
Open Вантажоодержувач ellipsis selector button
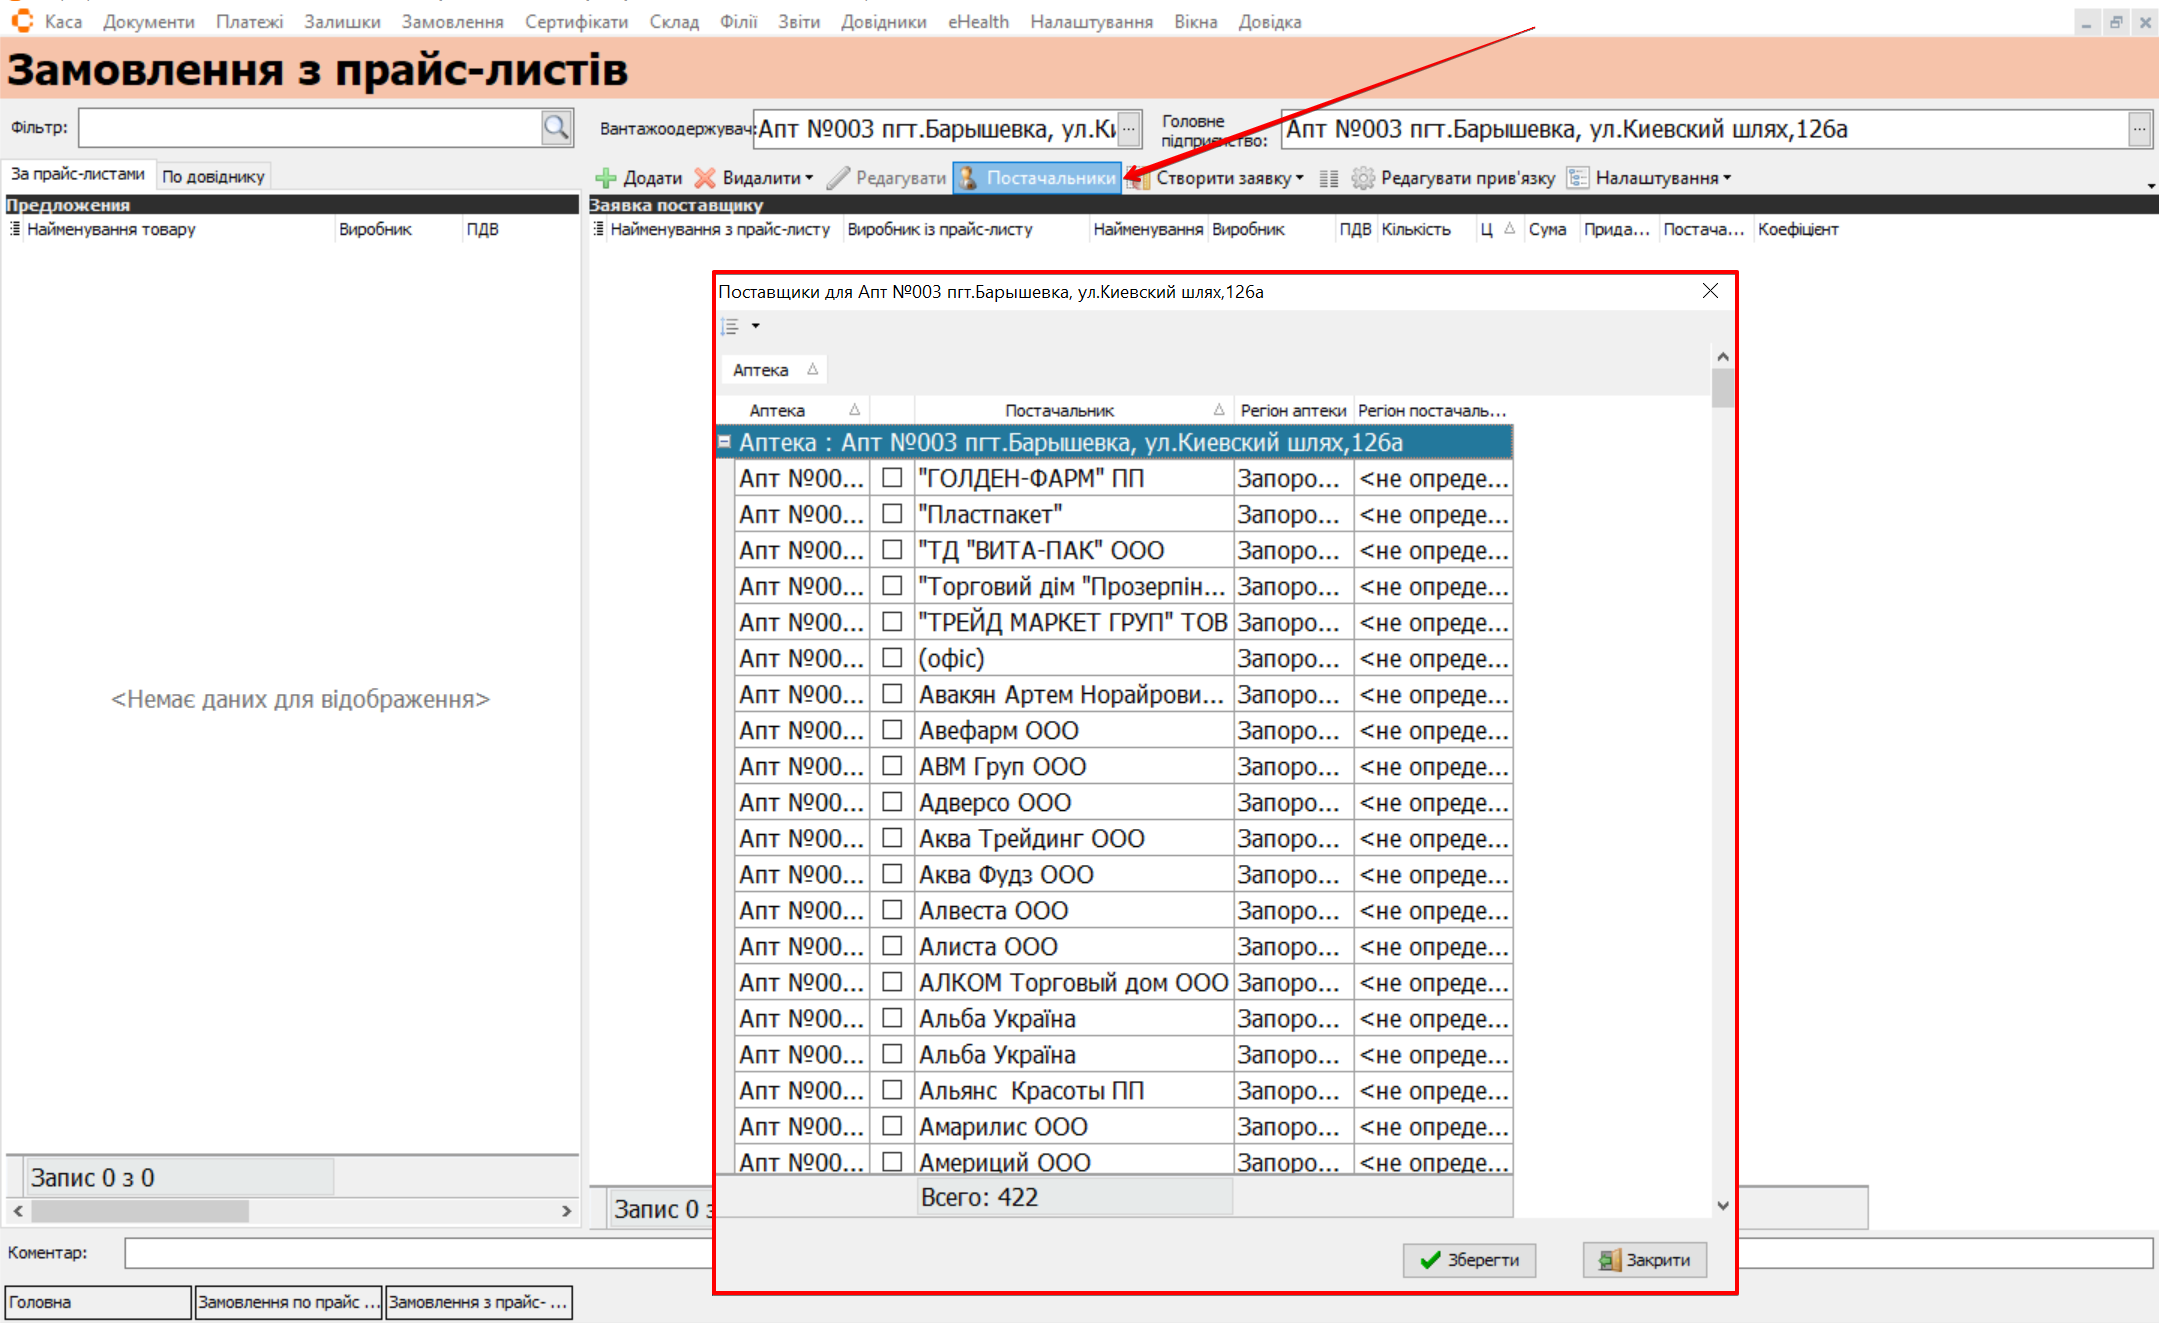tap(1129, 128)
